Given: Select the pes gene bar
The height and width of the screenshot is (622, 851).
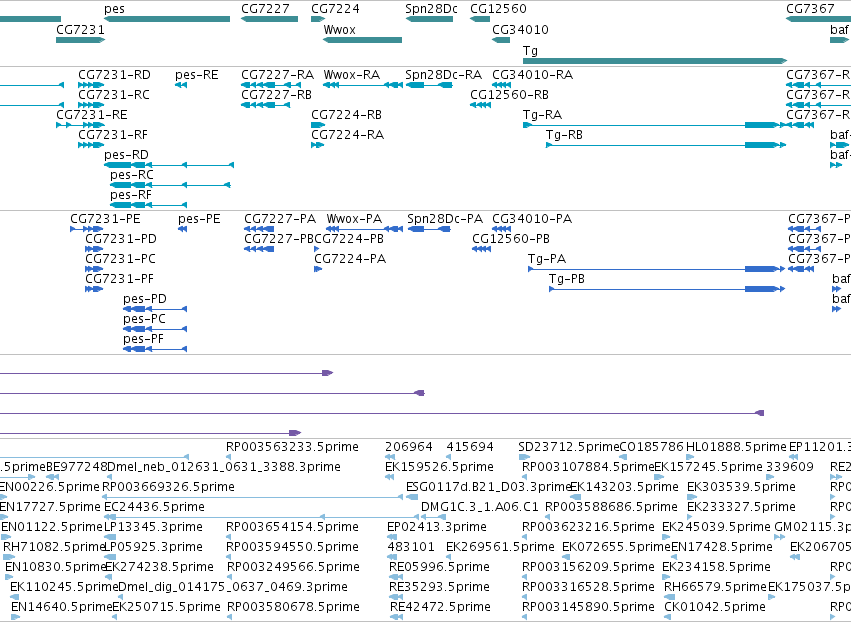Looking at the screenshot, I should [167, 19].
